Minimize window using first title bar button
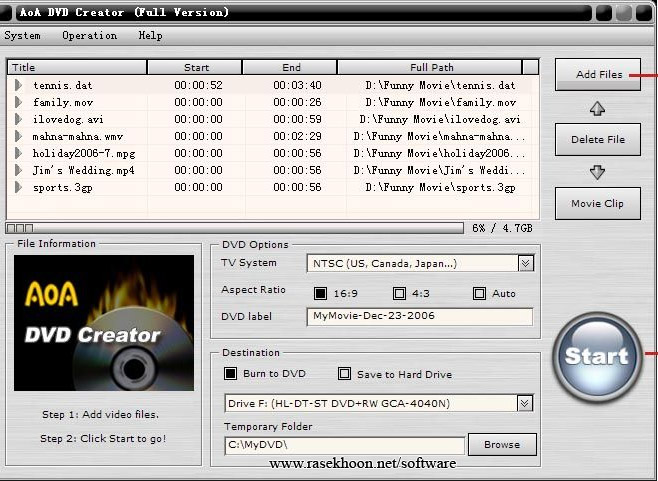 604,13
